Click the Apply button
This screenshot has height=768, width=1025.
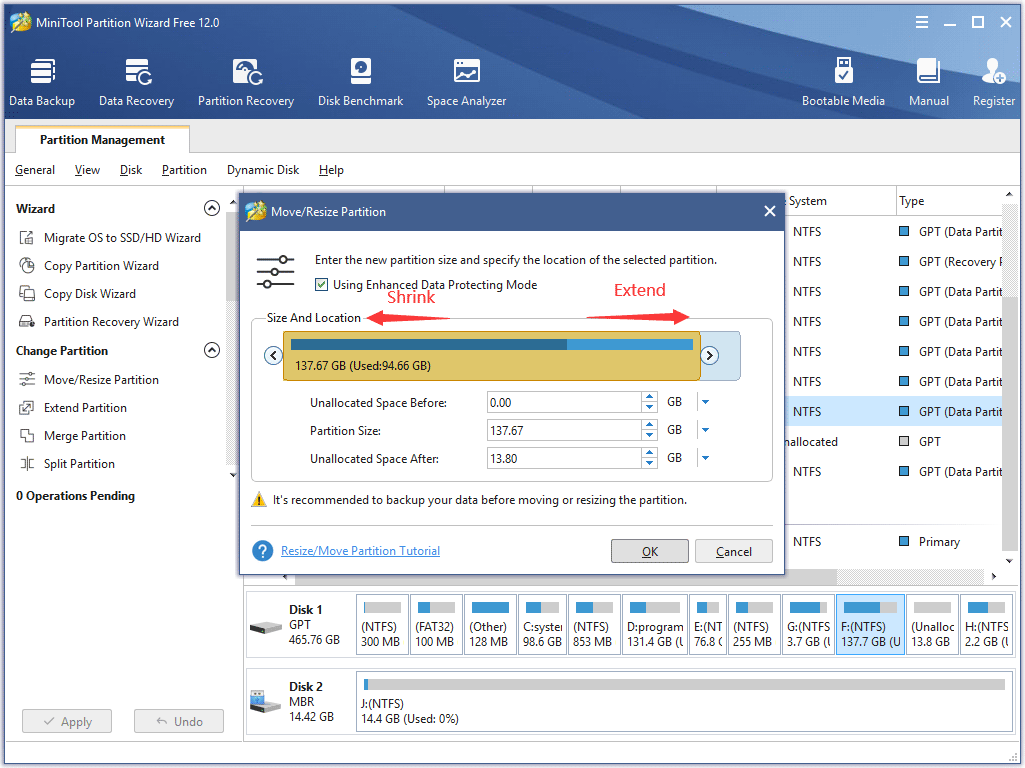pos(67,722)
